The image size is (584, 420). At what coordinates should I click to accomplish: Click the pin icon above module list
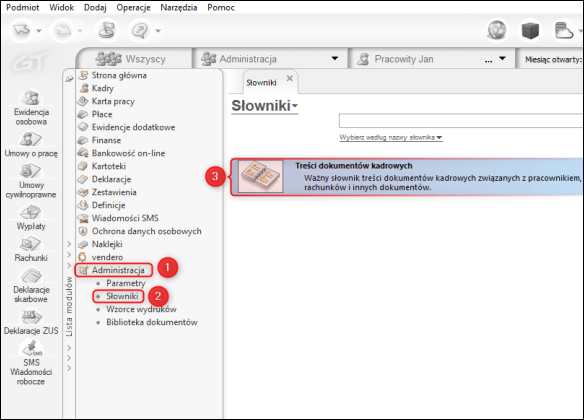(x=69, y=79)
